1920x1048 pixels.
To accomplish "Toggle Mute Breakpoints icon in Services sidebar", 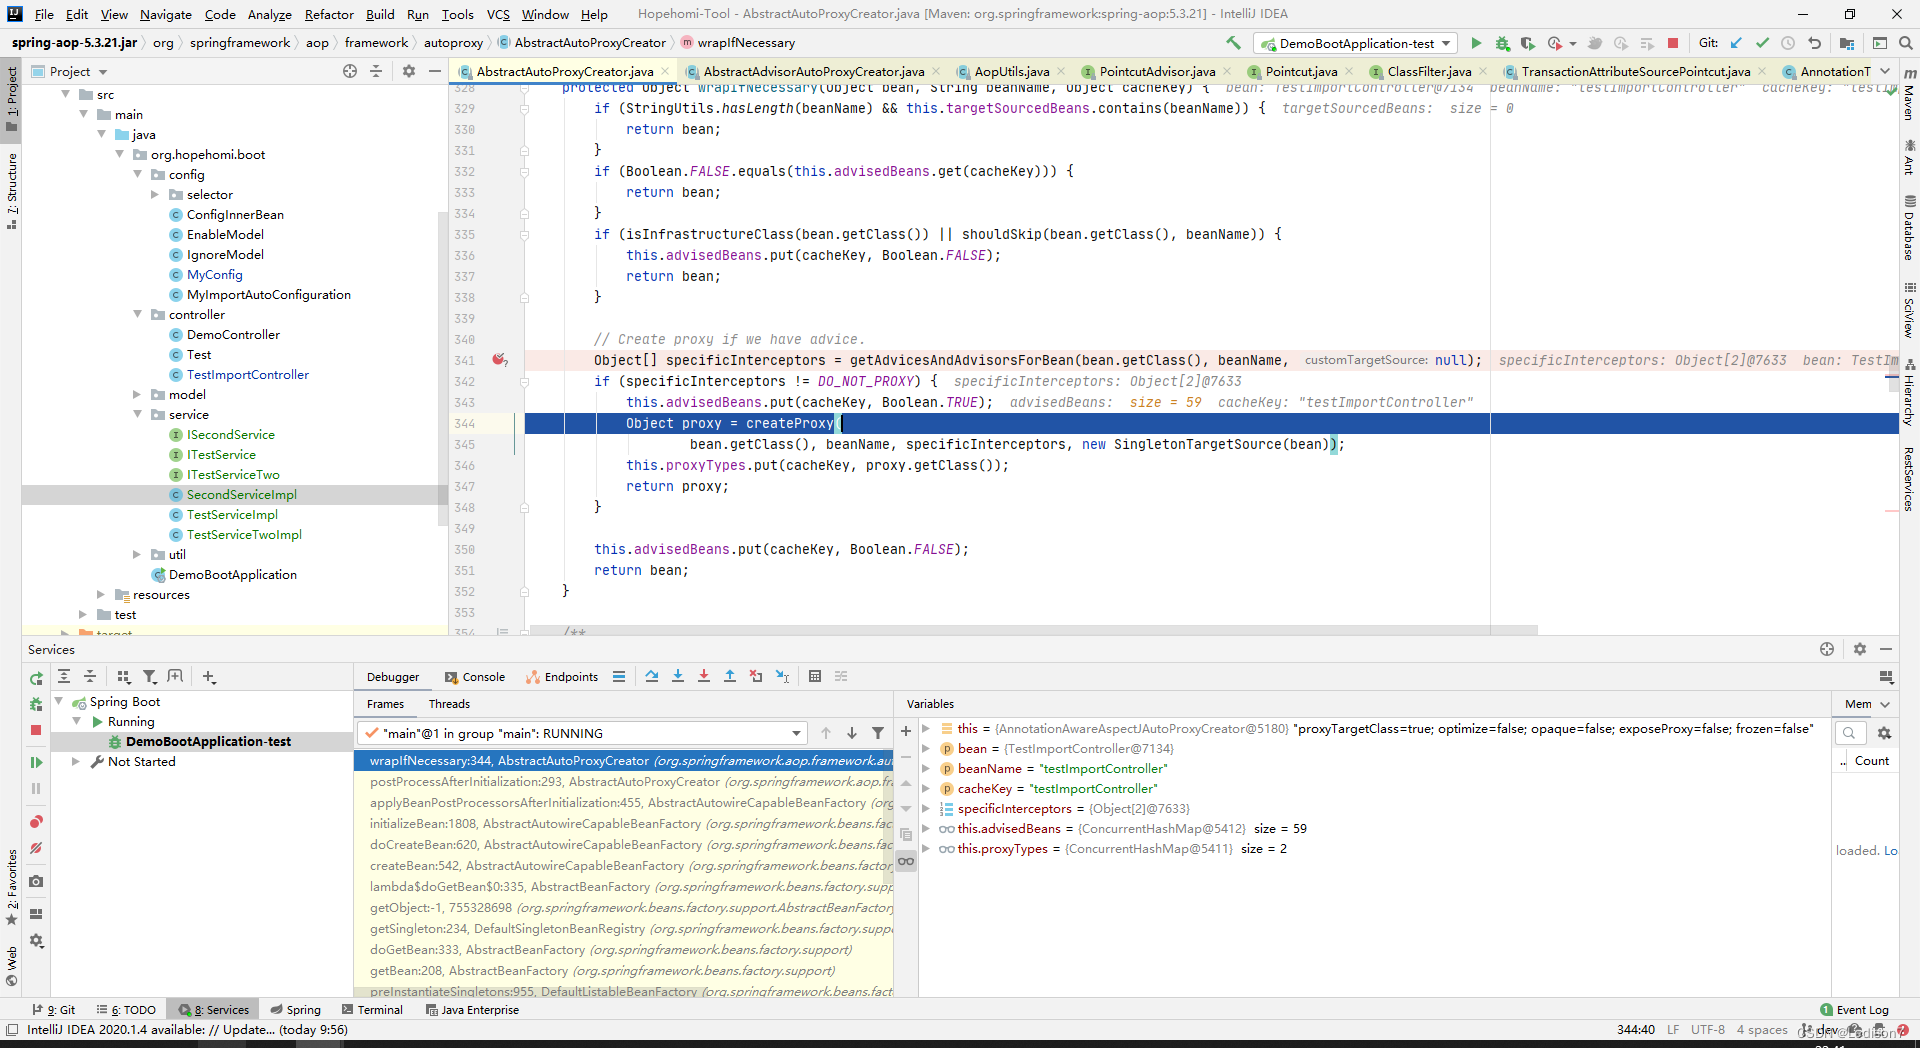I will (x=36, y=848).
